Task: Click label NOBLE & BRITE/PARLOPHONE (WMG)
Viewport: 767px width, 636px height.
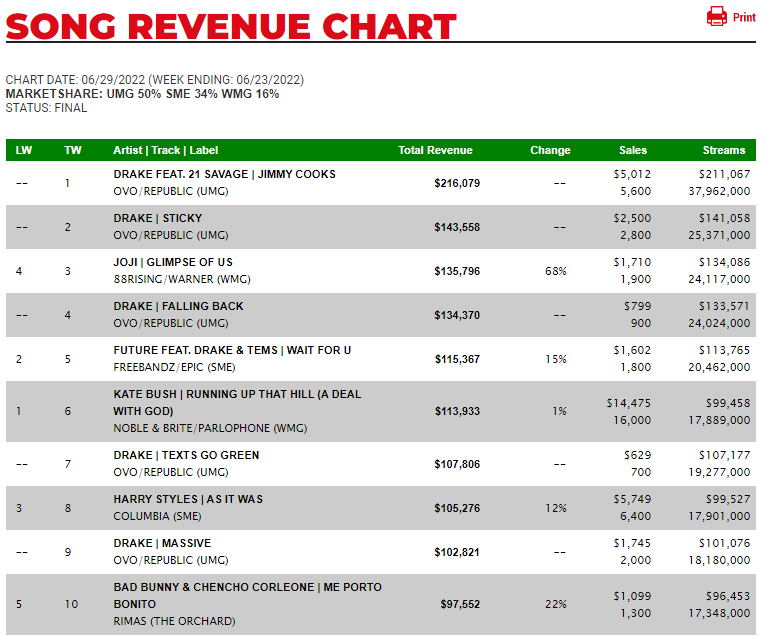Action: coord(210,429)
